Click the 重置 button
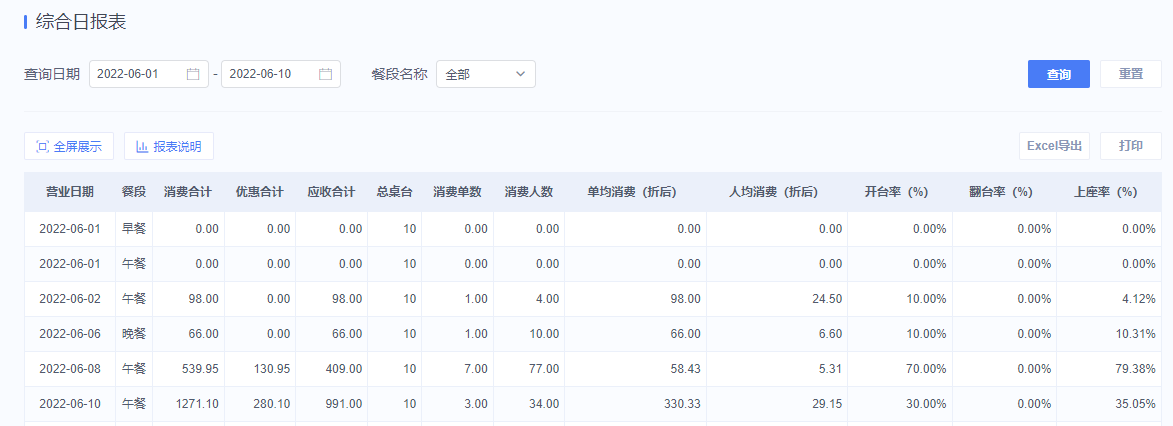The height and width of the screenshot is (426, 1173). [x=1130, y=74]
